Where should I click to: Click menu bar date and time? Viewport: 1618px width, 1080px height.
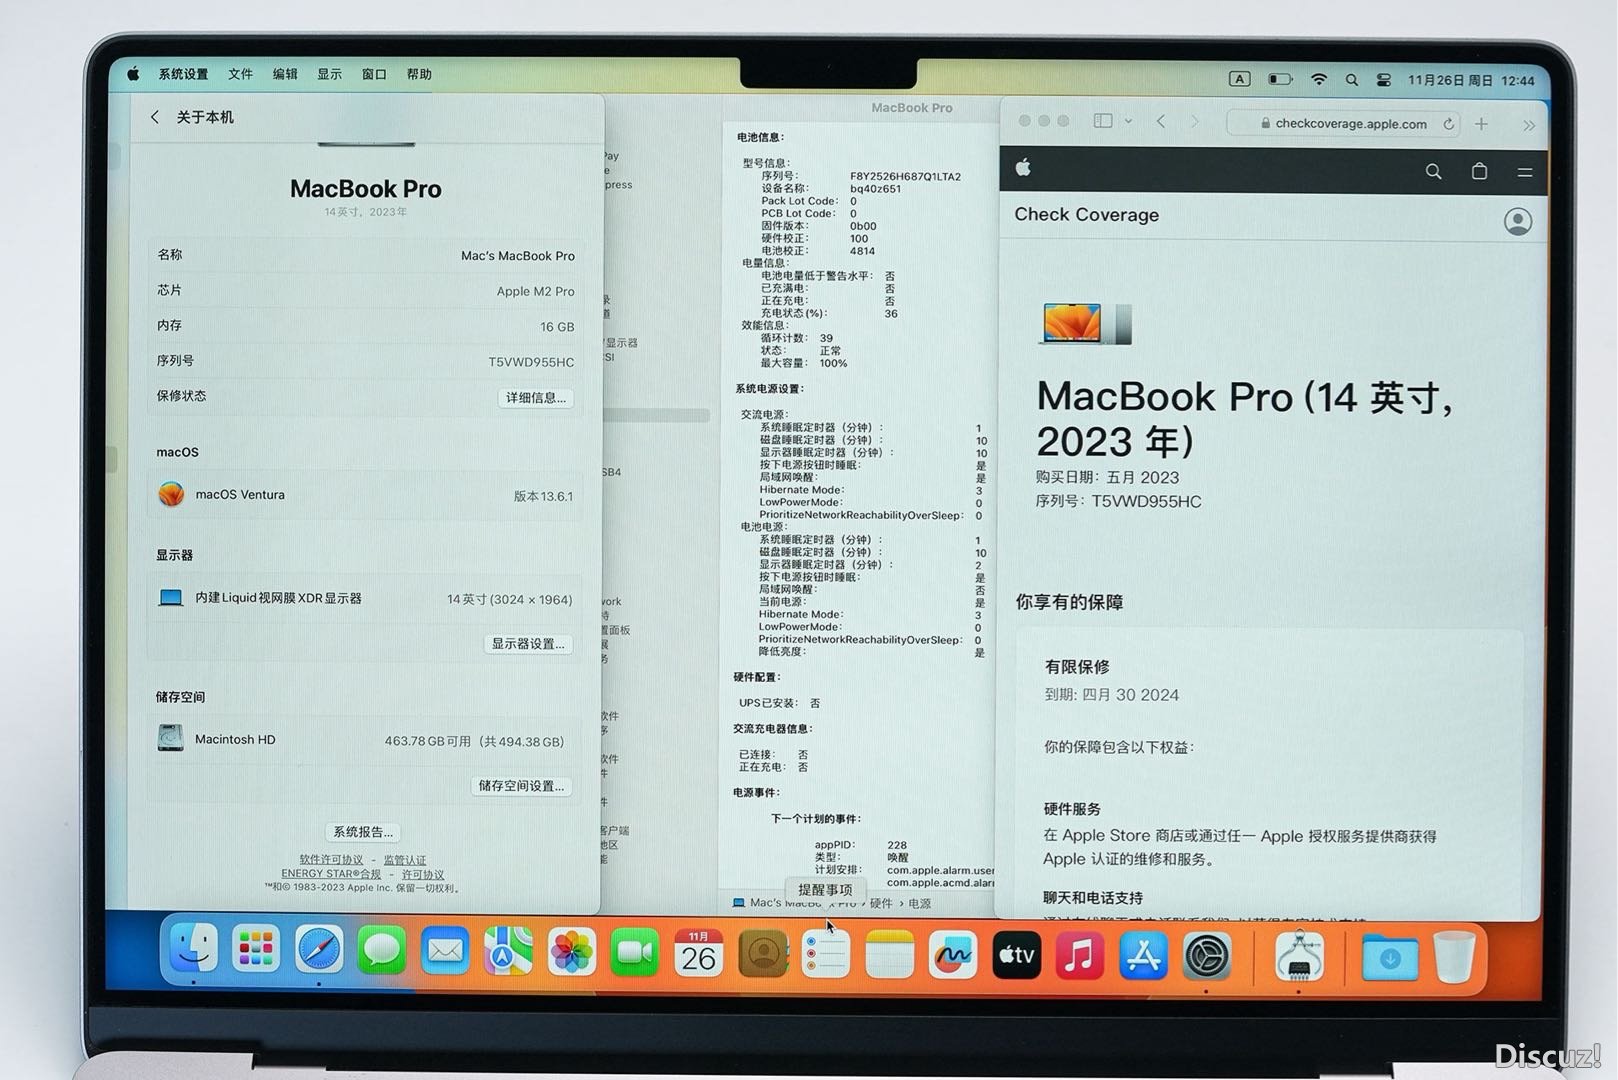click(x=1470, y=81)
